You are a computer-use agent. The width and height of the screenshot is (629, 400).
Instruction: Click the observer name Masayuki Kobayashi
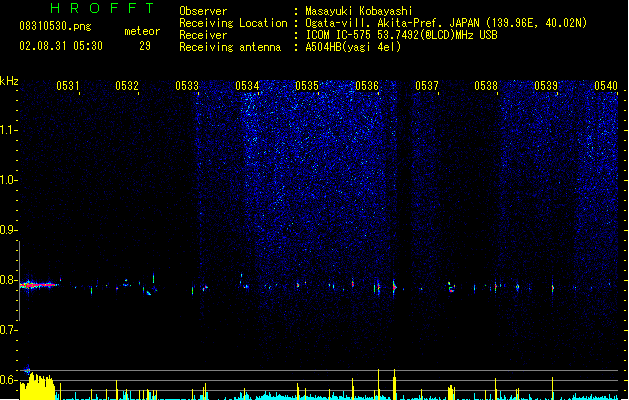359,11
